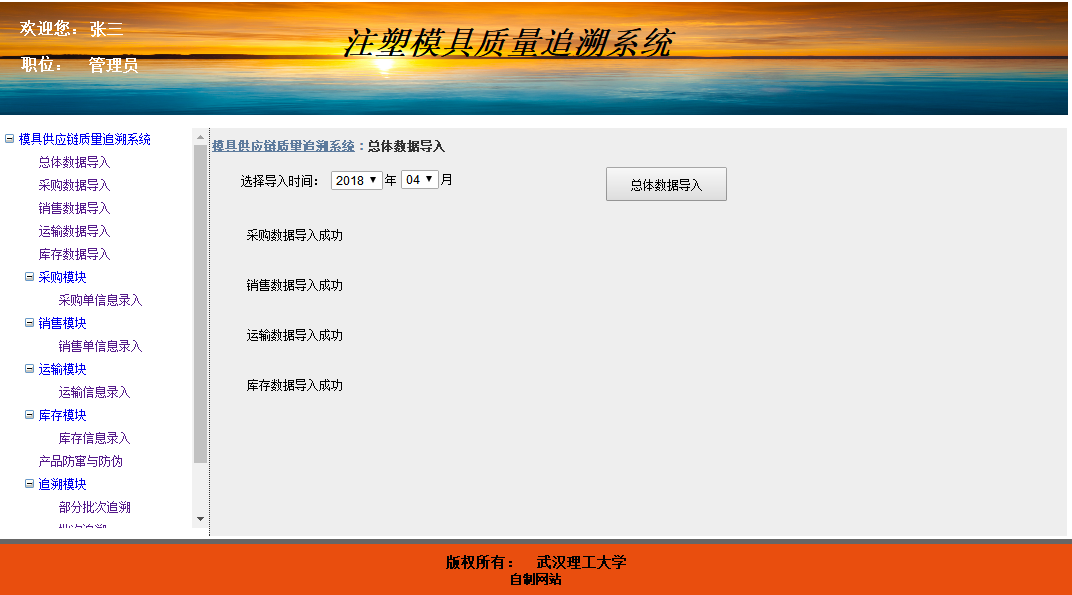This screenshot has width=1072, height=595.
Task: Collapse the 销售模块 tree node
Action: 29,323
